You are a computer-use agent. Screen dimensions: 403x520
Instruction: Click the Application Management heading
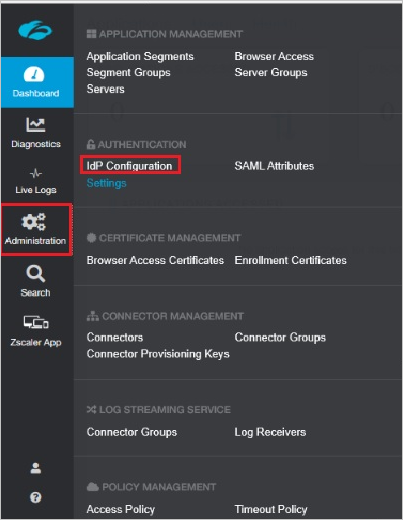tap(171, 34)
